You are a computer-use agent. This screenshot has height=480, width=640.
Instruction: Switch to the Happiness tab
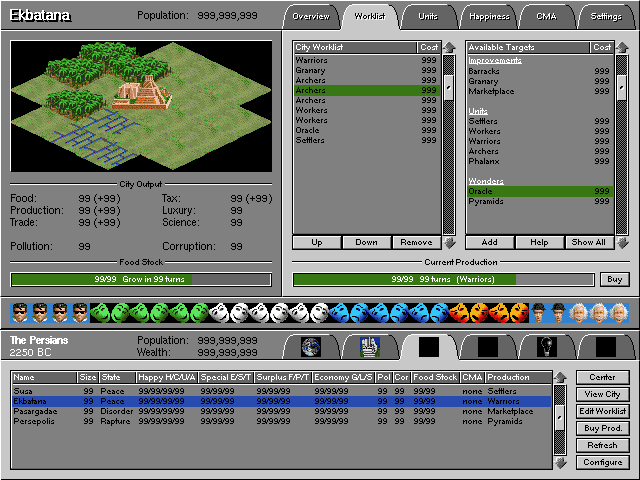489,17
